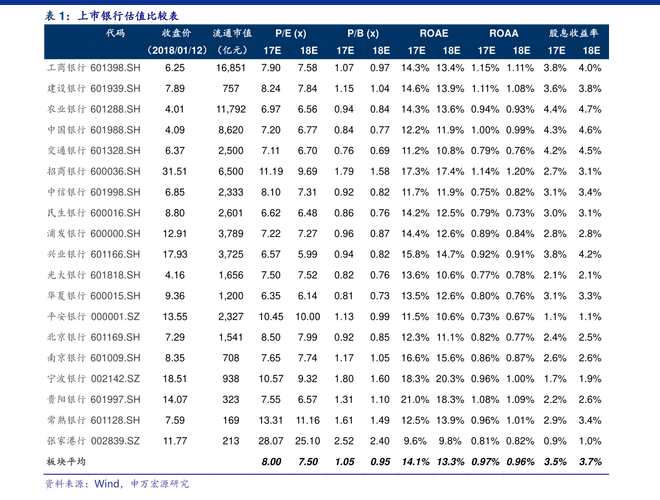
Task: Select the ROAE column header
Action: point(434,33)
